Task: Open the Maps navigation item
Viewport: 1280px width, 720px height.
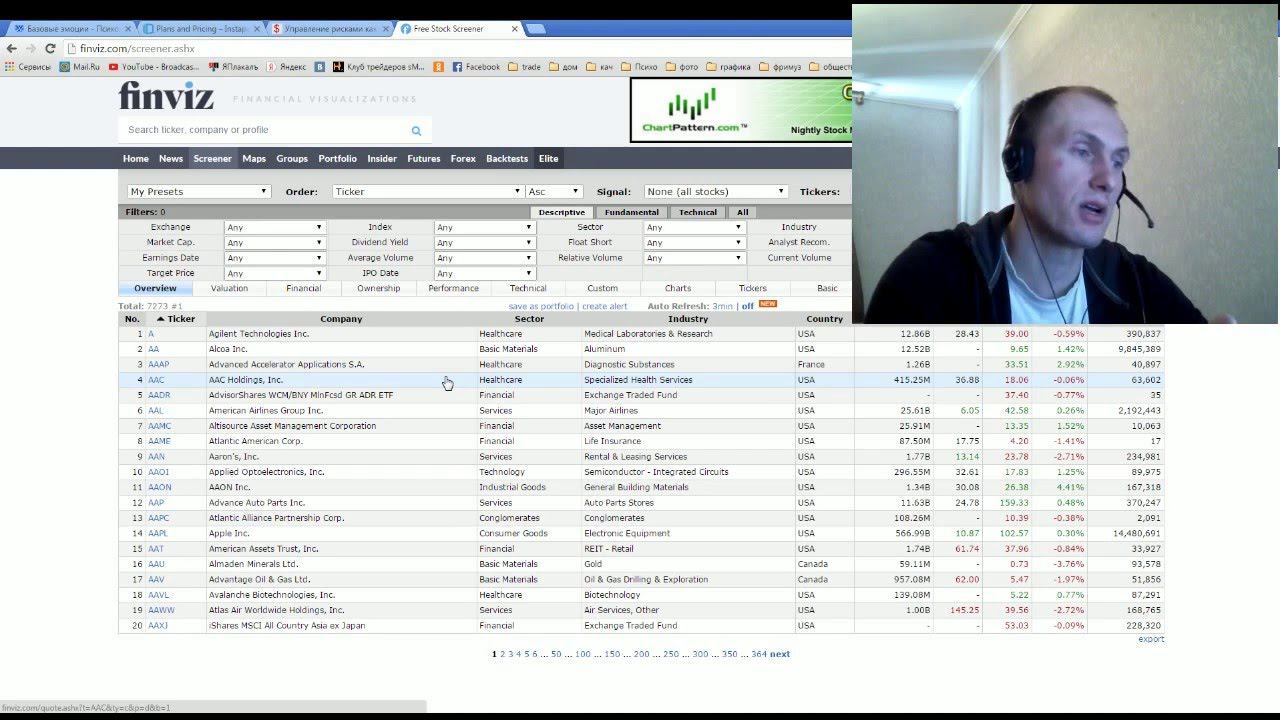Action: pos(254,158)
